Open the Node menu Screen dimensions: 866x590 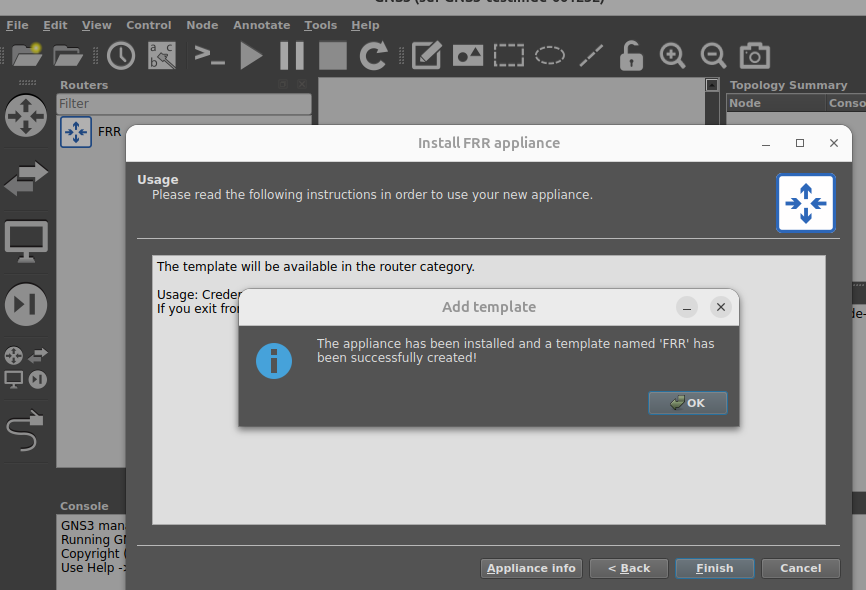[202, 25]
